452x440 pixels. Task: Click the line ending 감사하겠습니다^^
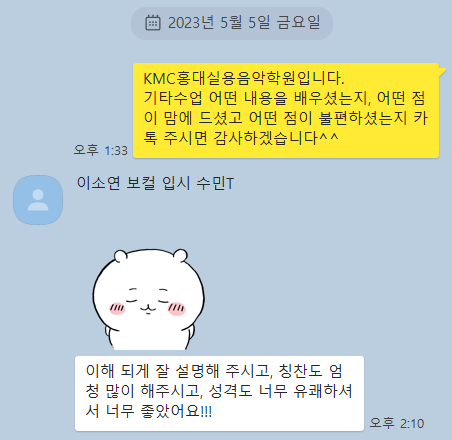(x=241, y=138)
